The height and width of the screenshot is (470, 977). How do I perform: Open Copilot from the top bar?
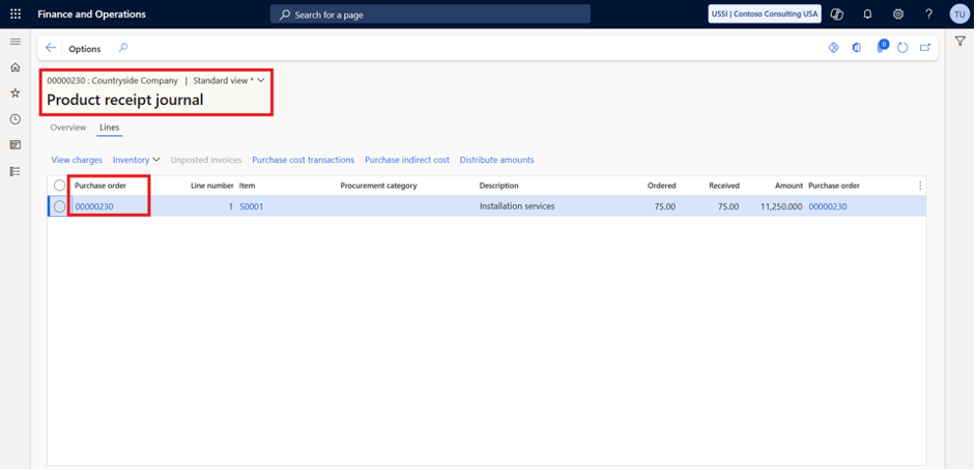[x=837, y=14]
